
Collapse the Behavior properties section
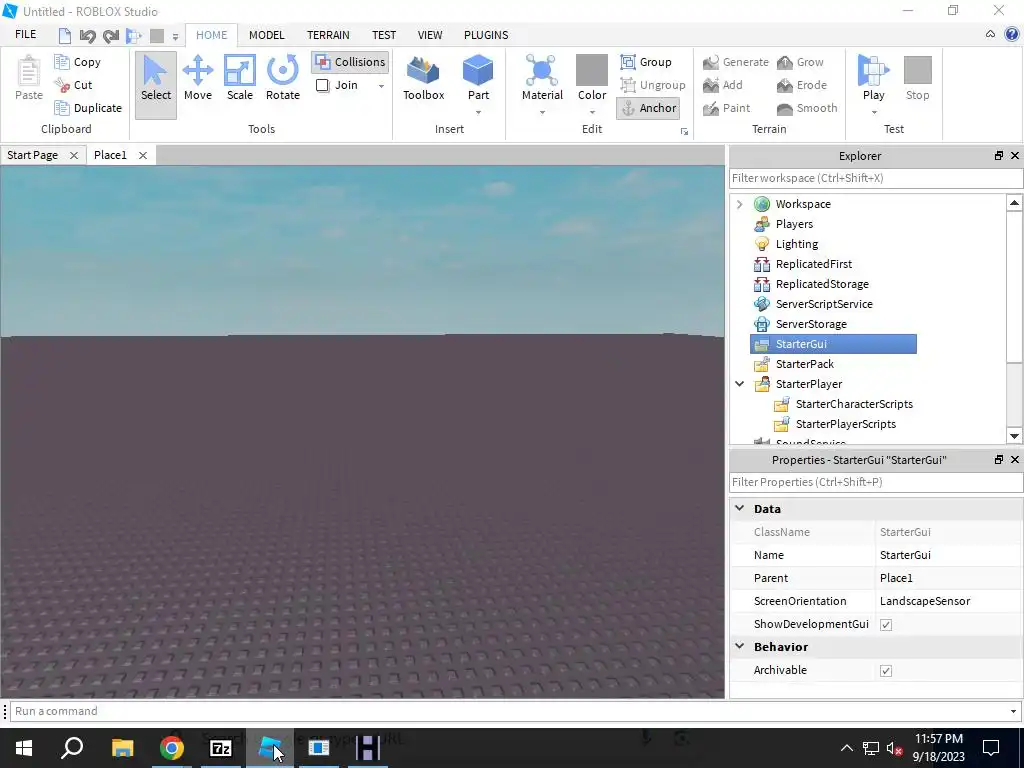point(739,647)
